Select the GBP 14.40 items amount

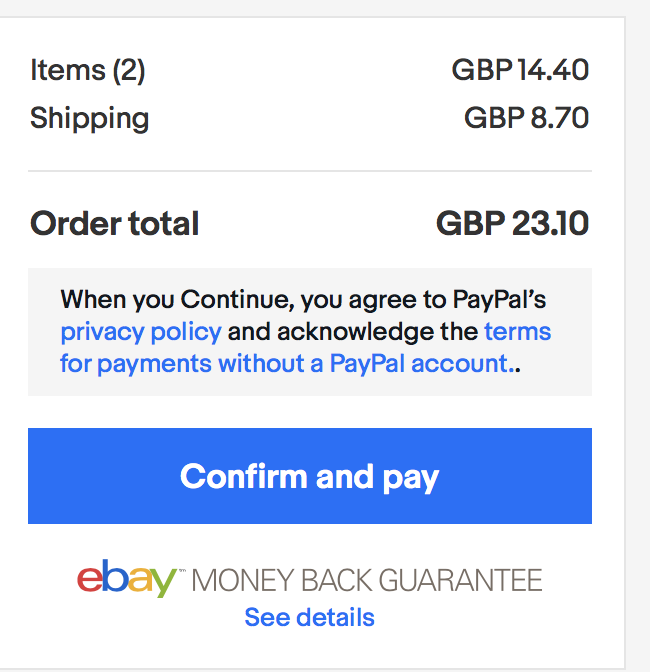click(520, 70)
